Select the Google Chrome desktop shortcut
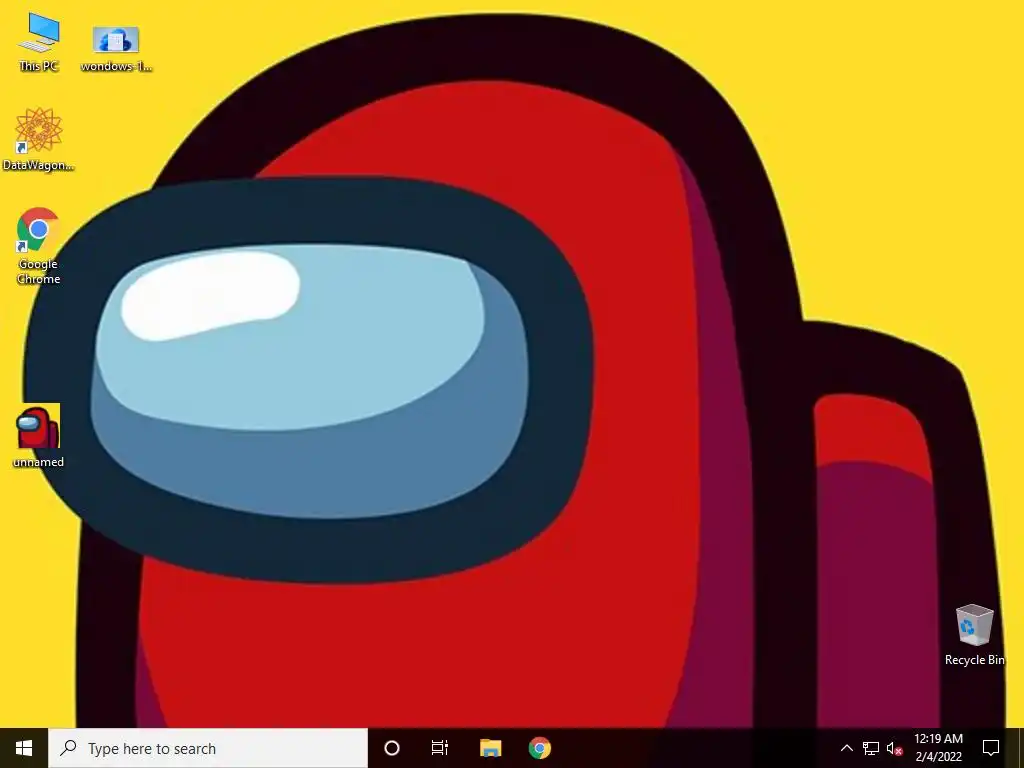 pyautogui.click(x=39, y=246)
